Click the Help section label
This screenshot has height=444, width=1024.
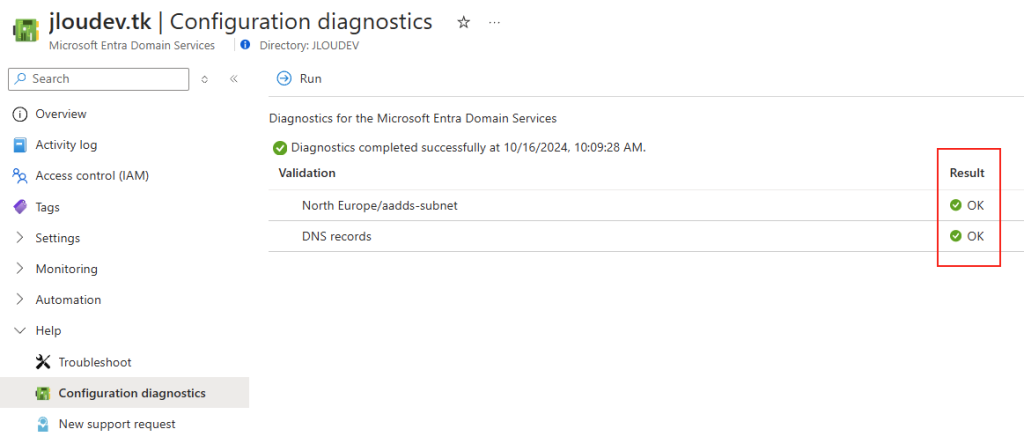pos(48,331)
